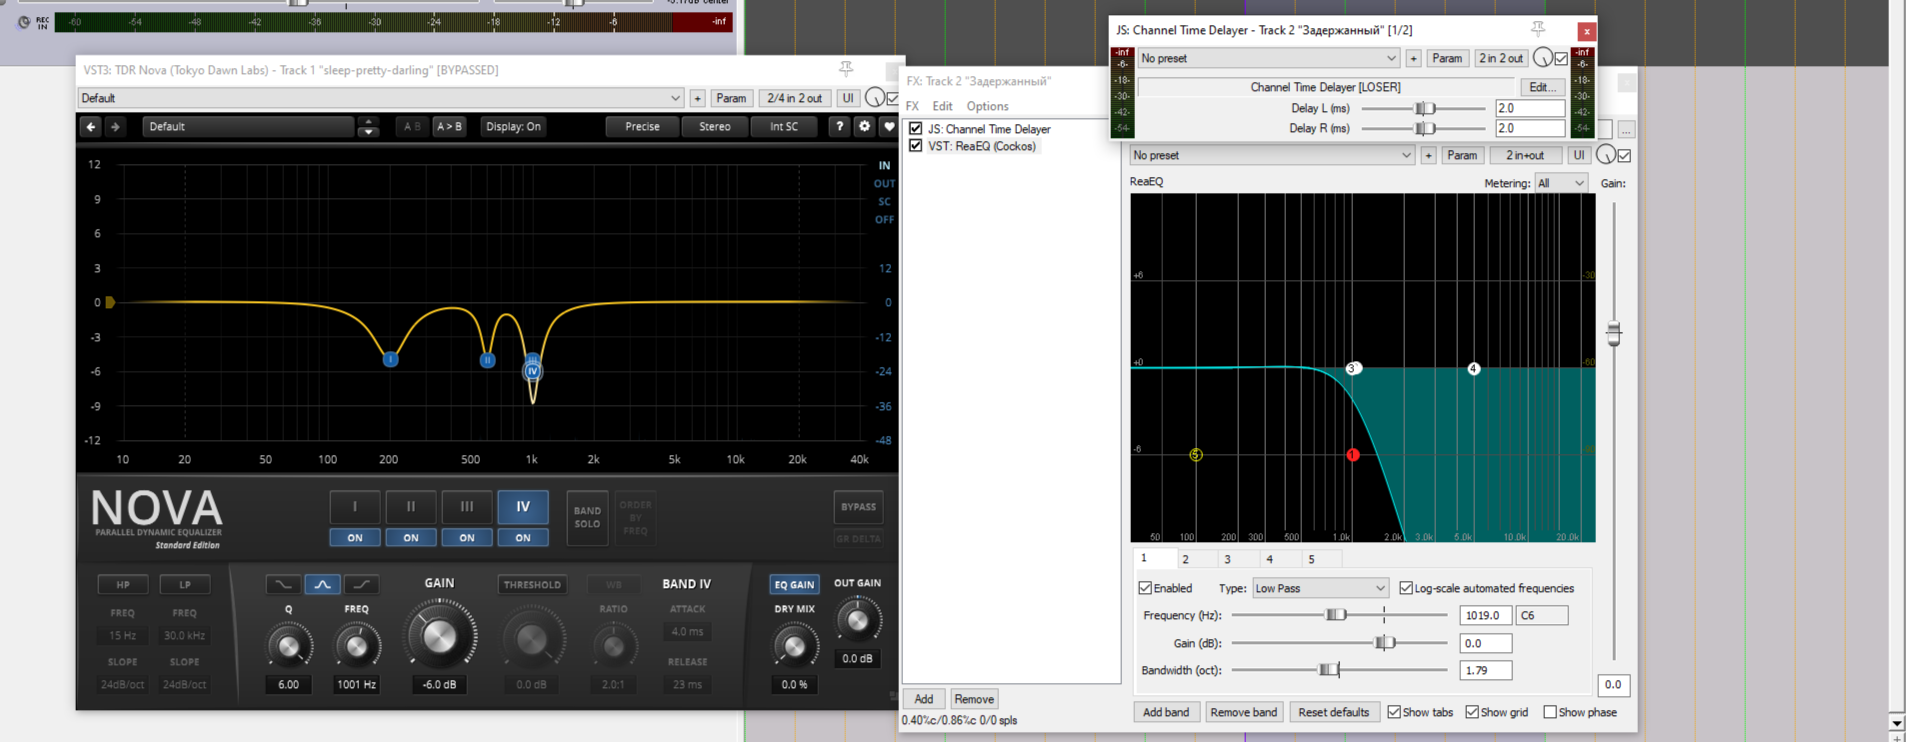Click the Nova band FREQ knob
The height and width of the screenshot is (742, 1906).
[x=356, y=646]
